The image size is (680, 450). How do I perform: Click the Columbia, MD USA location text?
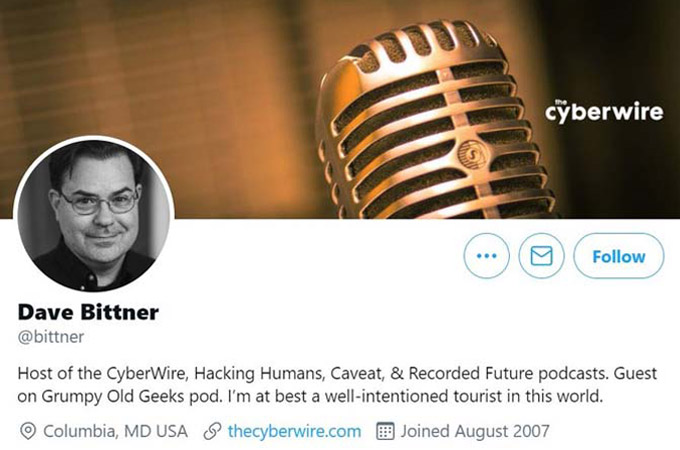[115, 431]
